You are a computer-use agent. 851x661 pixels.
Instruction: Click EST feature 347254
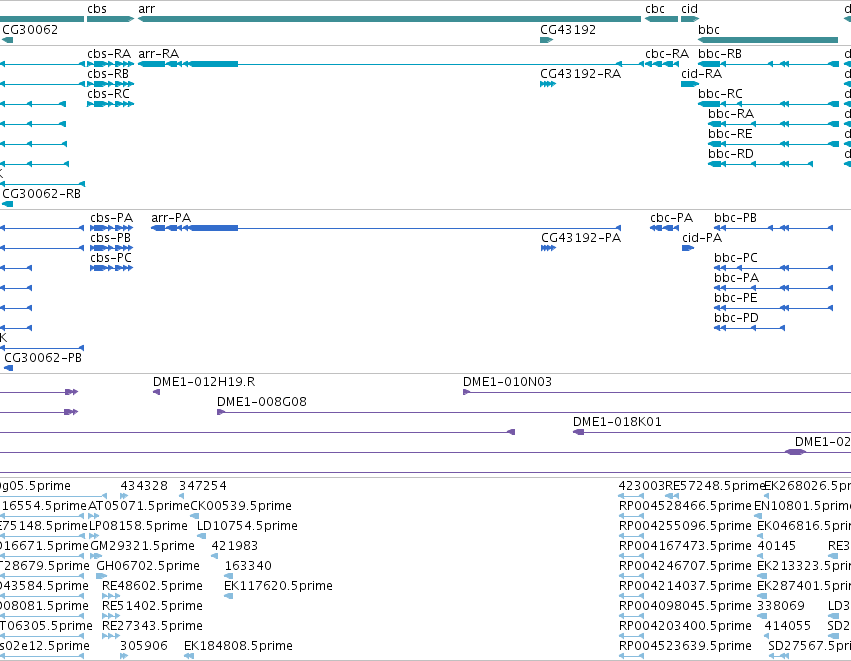pyautogui.click(x=181, y=495)
